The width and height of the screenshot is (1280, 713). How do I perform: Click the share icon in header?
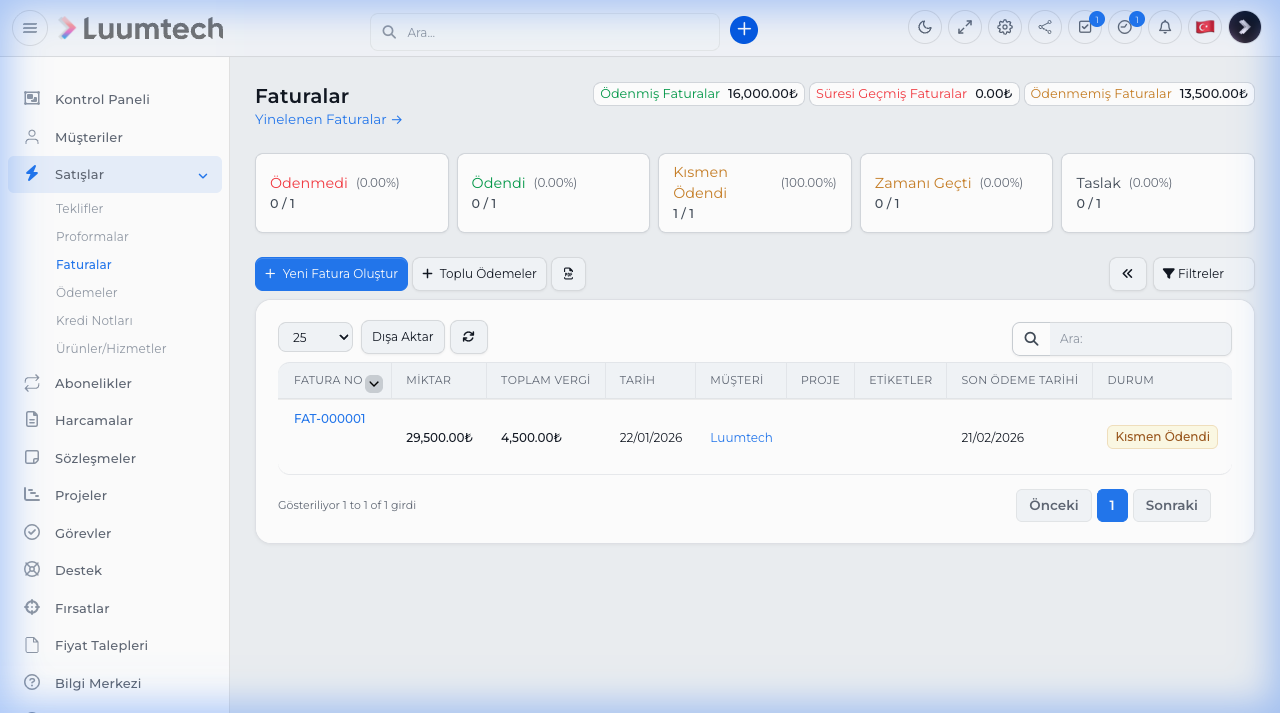[1045, 27]
